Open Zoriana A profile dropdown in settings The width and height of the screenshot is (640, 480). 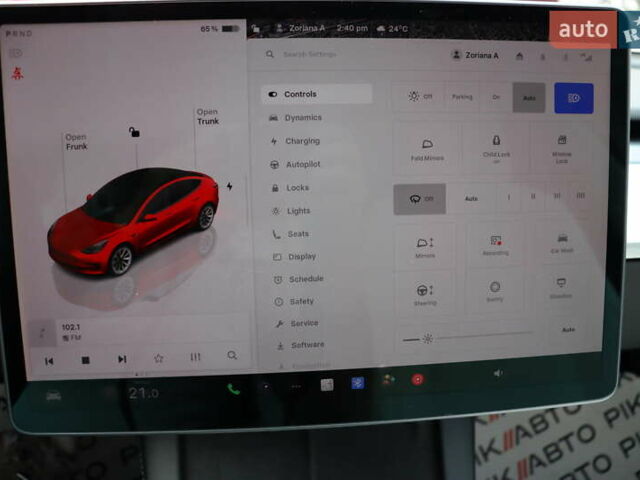click(476, 55)
